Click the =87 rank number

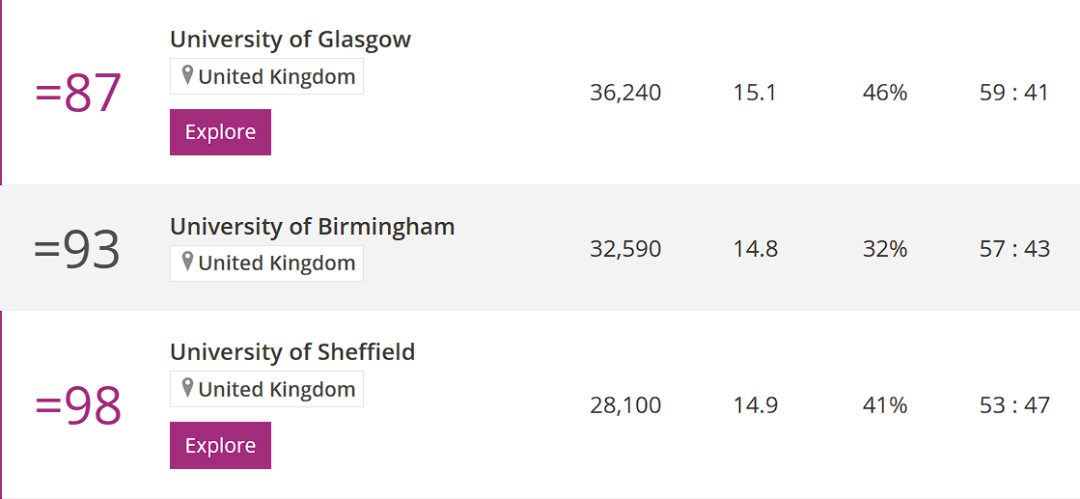click(78, 93)
